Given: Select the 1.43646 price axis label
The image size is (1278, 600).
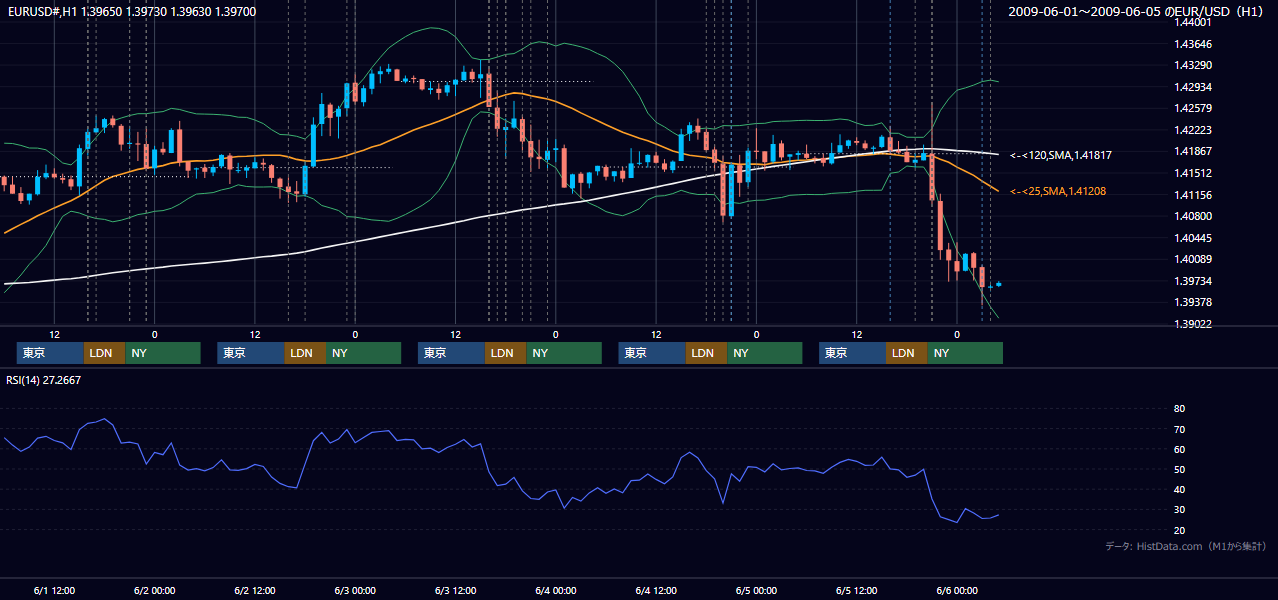Looking at the screenshot, I should [1193, 44].
